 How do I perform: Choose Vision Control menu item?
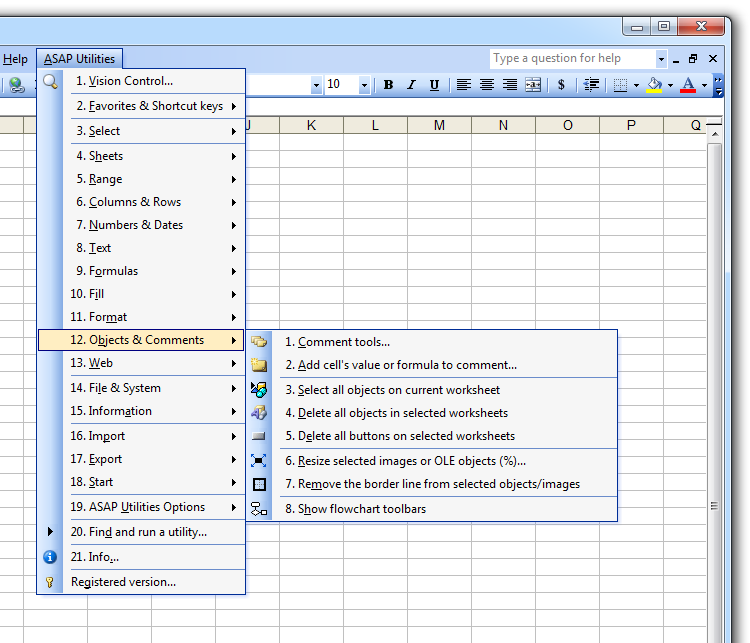tap(142, 81)
